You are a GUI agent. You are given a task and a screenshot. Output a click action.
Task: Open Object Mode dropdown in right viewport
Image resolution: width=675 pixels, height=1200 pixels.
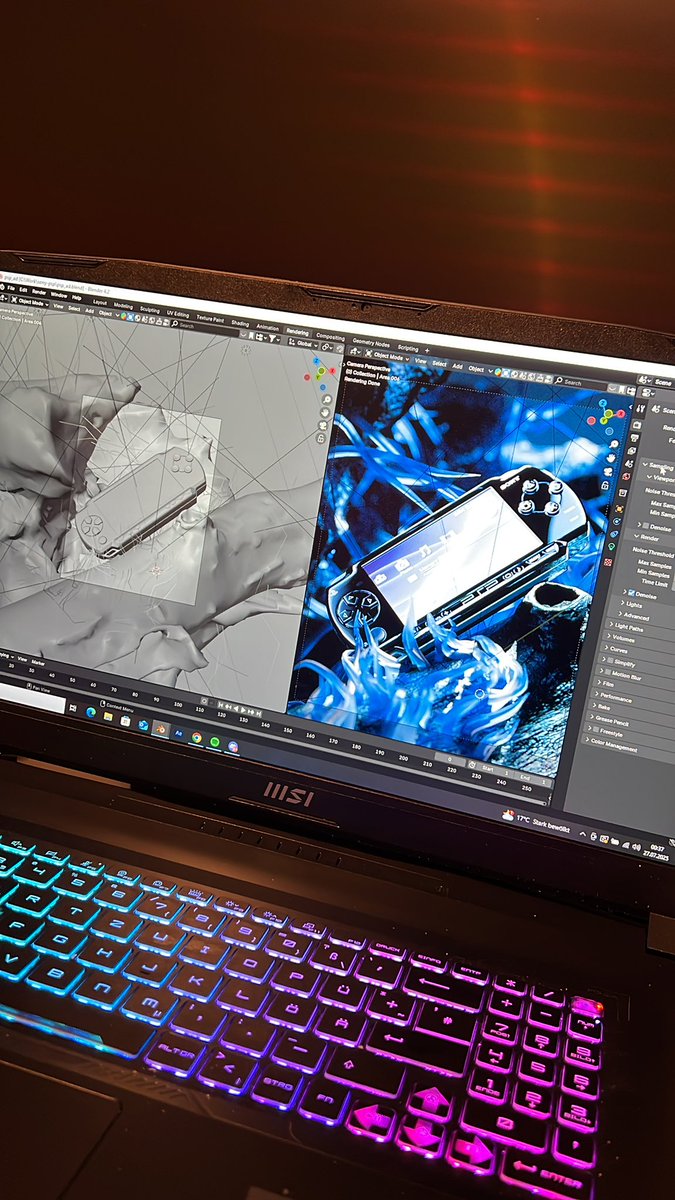coord(388,356)
